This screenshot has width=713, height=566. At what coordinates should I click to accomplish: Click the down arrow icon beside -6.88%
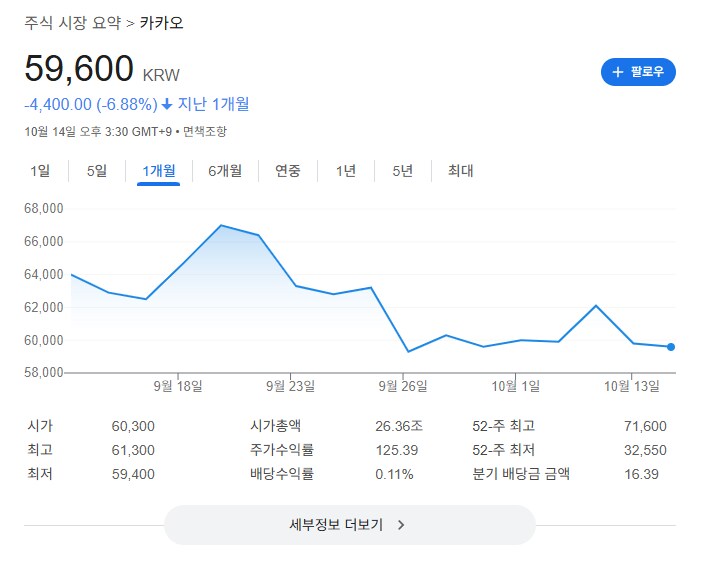167,104
